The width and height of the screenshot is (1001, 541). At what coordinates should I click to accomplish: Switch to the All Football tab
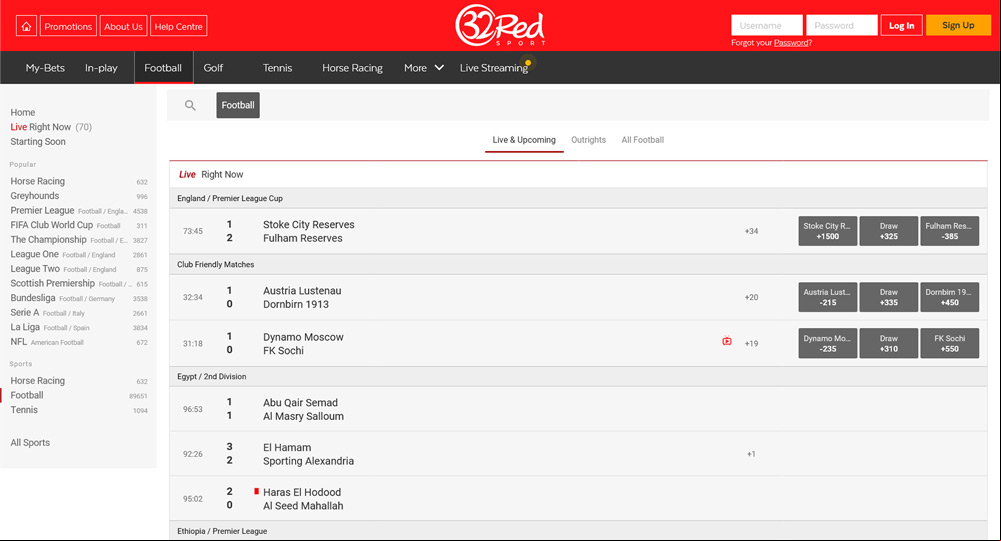pos(643,140)
